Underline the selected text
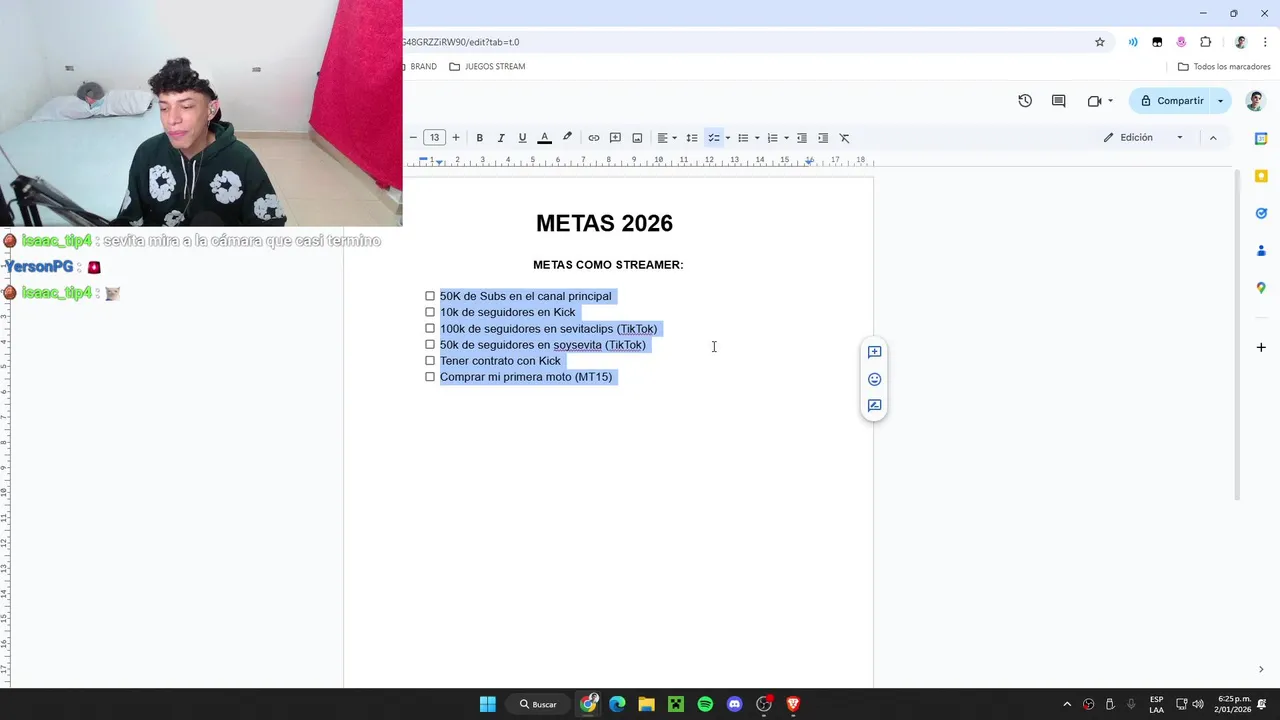 tap(522, 138)
